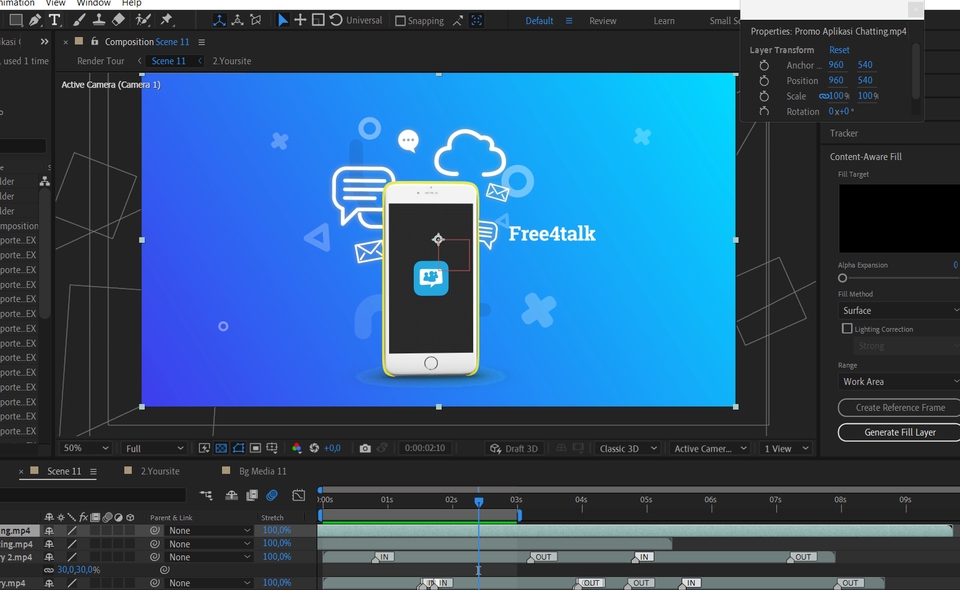Activate World Axis mode icon

coord(238,20)
